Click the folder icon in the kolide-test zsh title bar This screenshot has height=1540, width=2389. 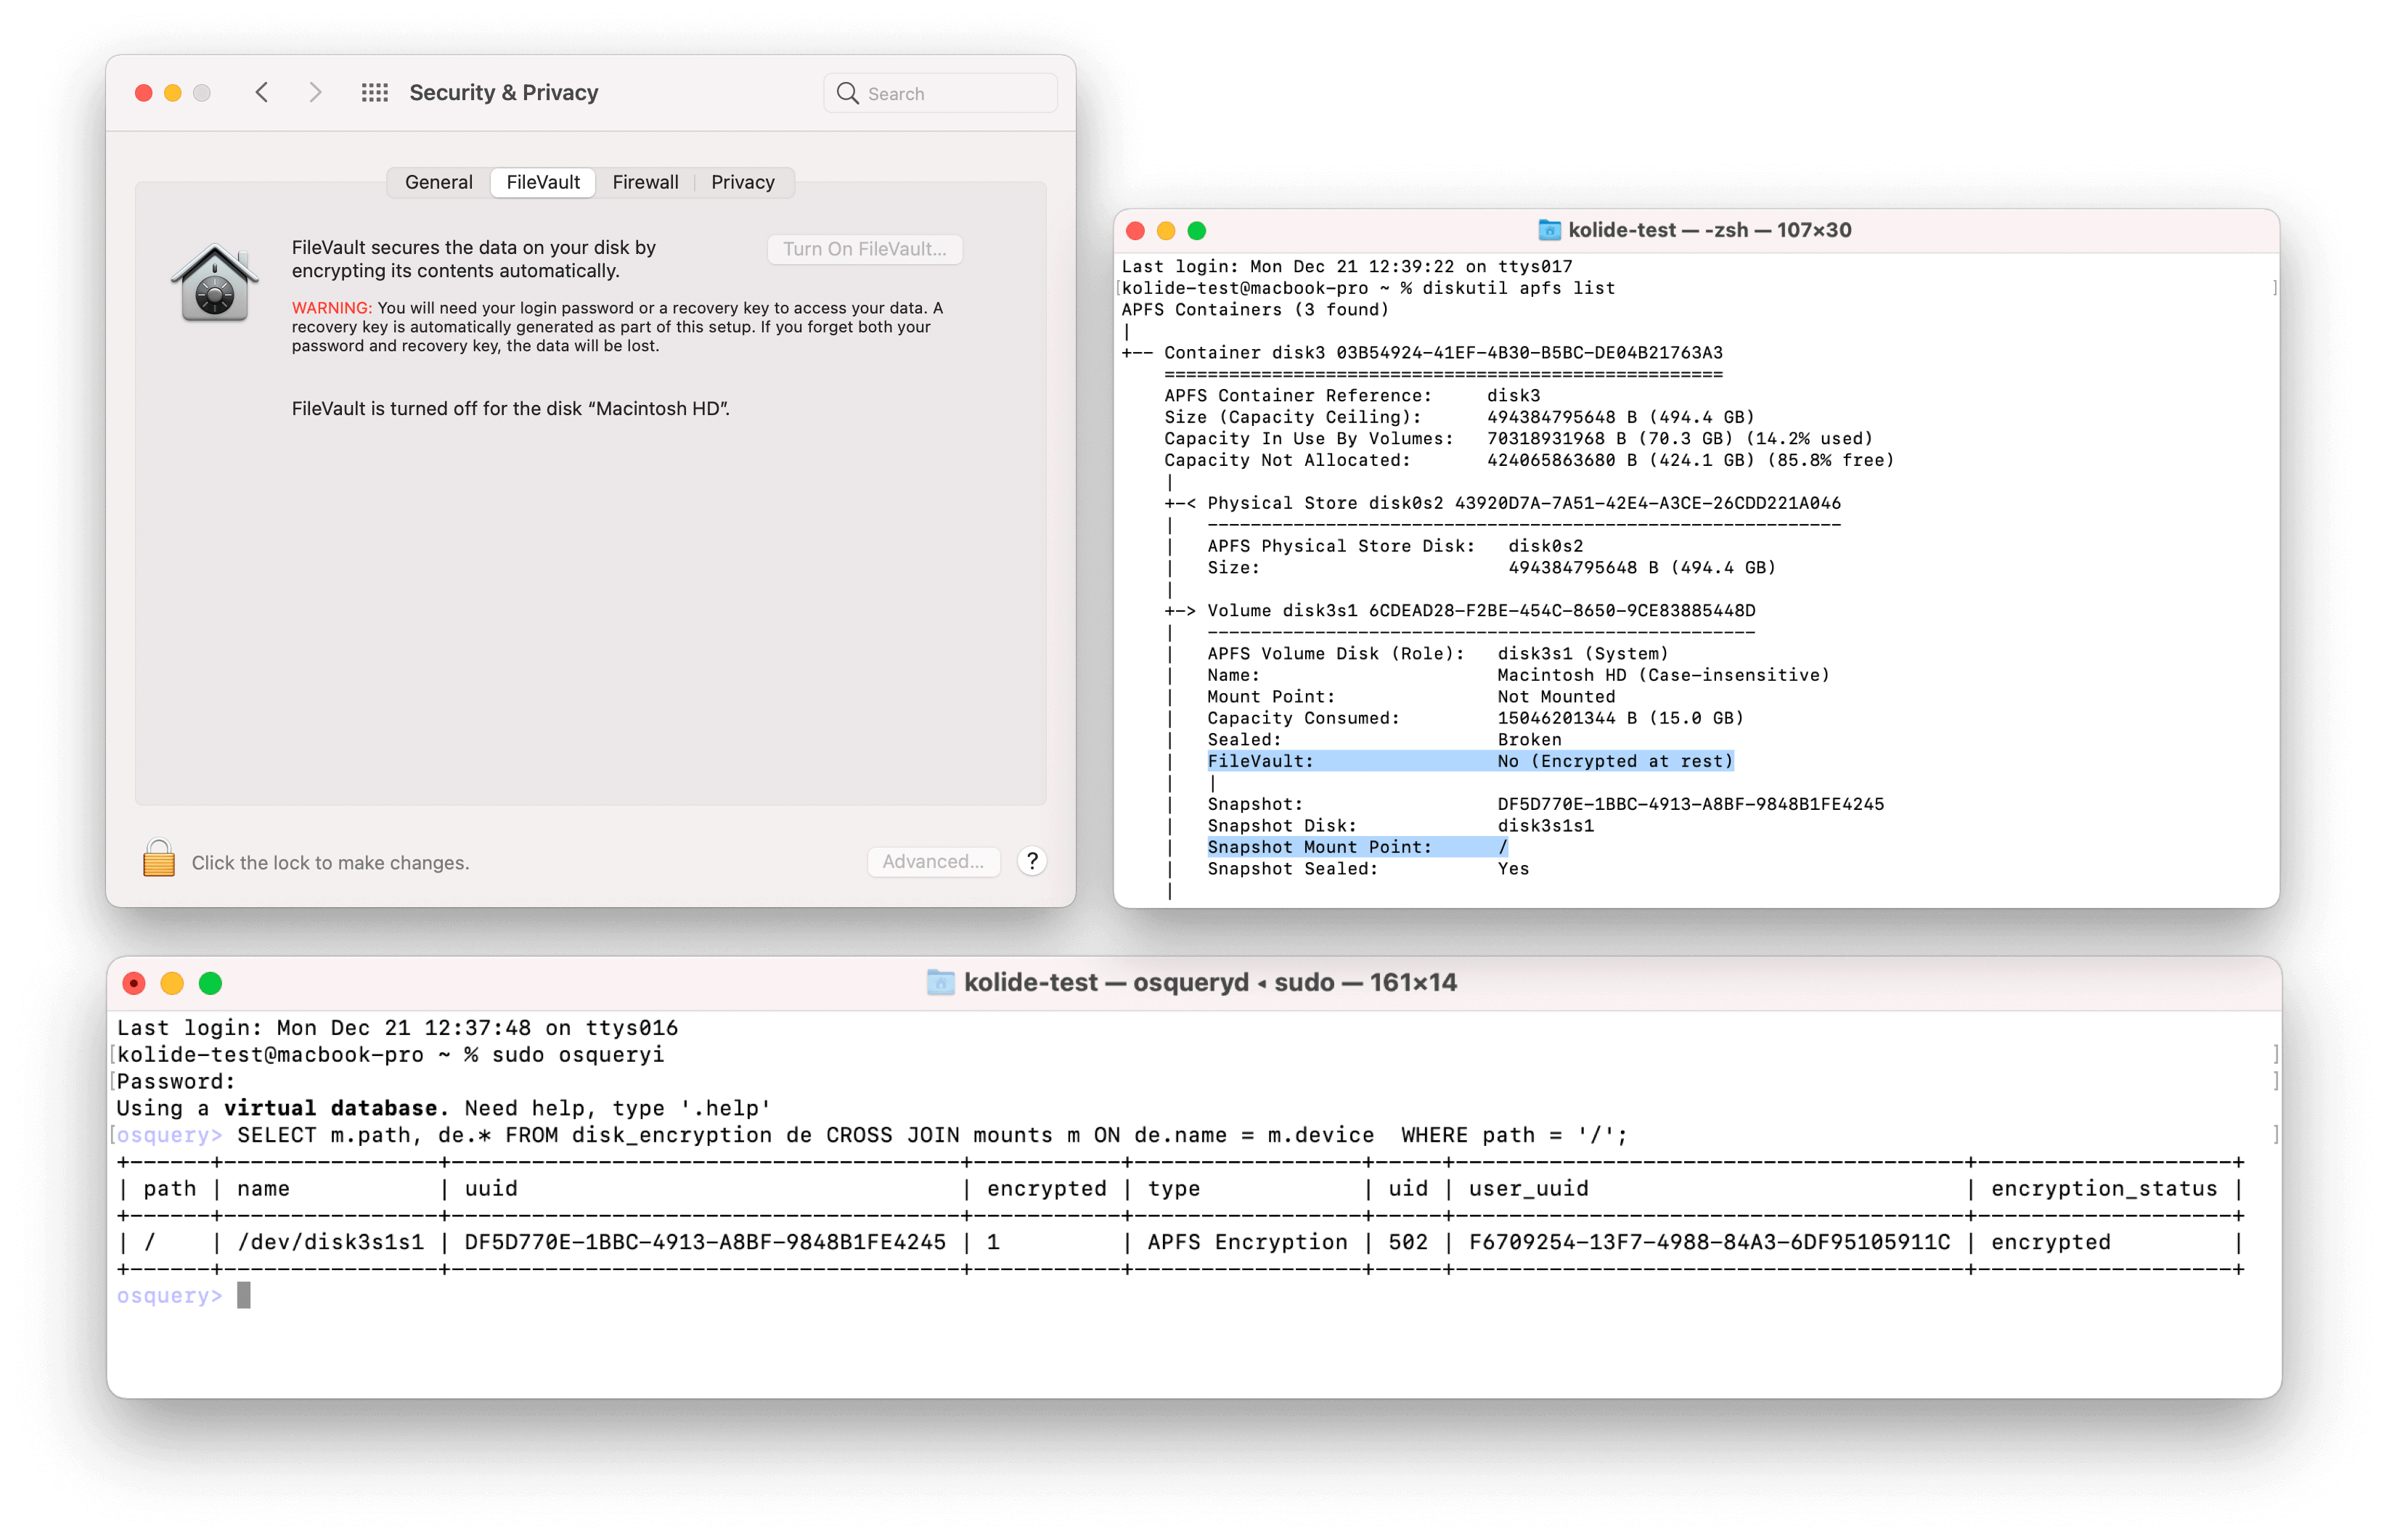1549,229
